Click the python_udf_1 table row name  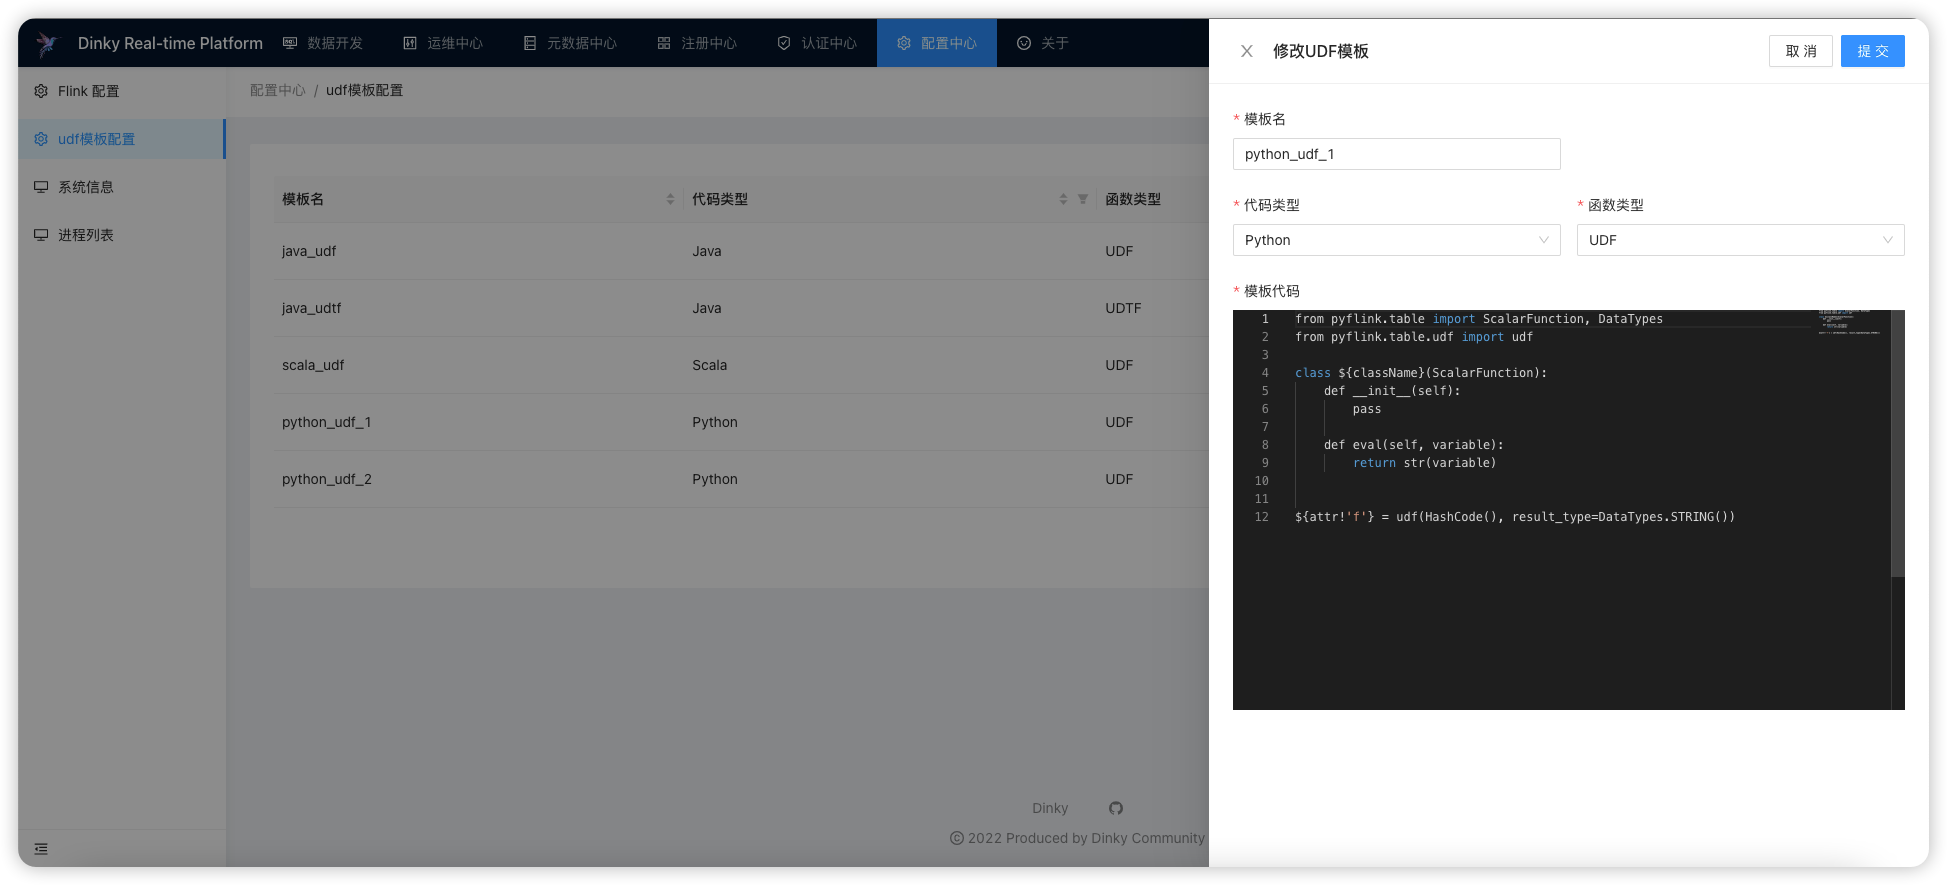(326, 422)
